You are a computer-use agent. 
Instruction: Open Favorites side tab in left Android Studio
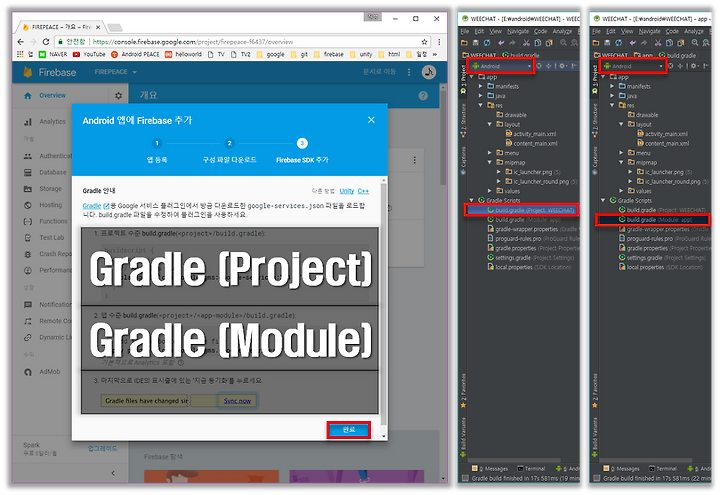point(463,390)
